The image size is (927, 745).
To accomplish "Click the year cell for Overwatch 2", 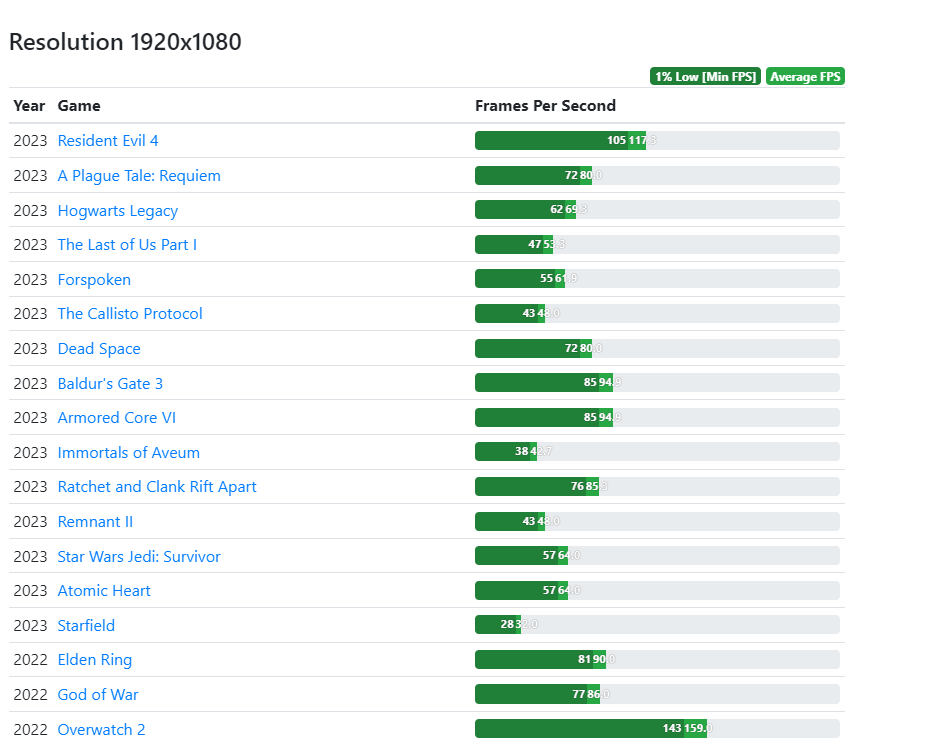I will tap(30, 730).
